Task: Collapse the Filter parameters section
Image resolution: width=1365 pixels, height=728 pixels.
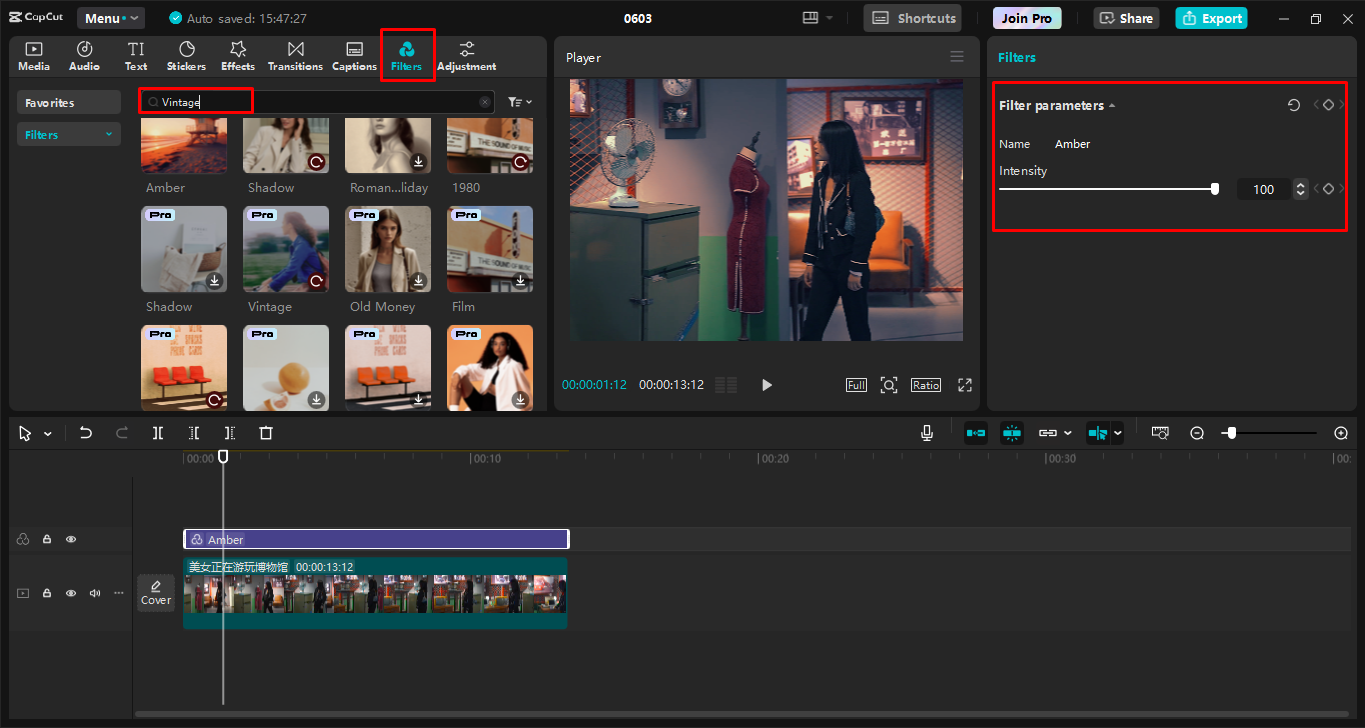Action: 1110,104
